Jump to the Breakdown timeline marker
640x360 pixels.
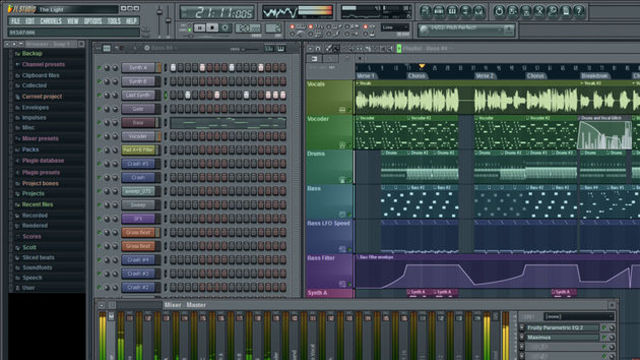595,76
